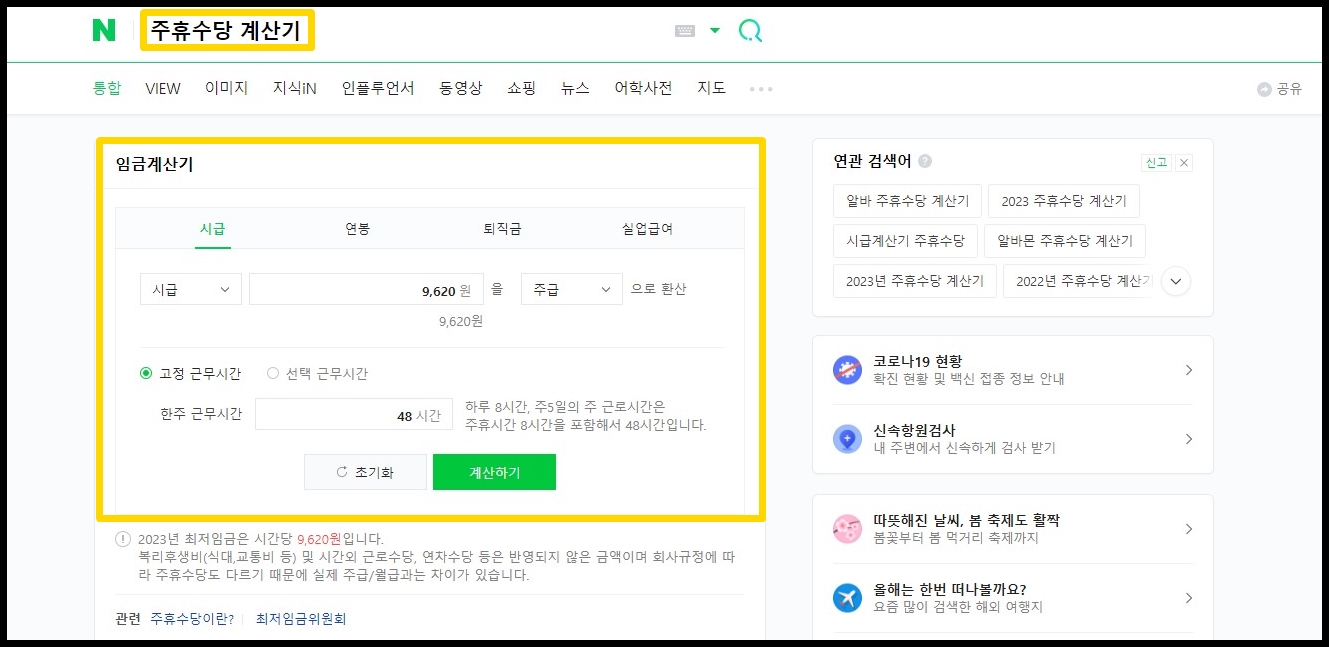Click the green 계산하기 button
The width and height of the screenshot is (1329, 647).
pos(494,472)
